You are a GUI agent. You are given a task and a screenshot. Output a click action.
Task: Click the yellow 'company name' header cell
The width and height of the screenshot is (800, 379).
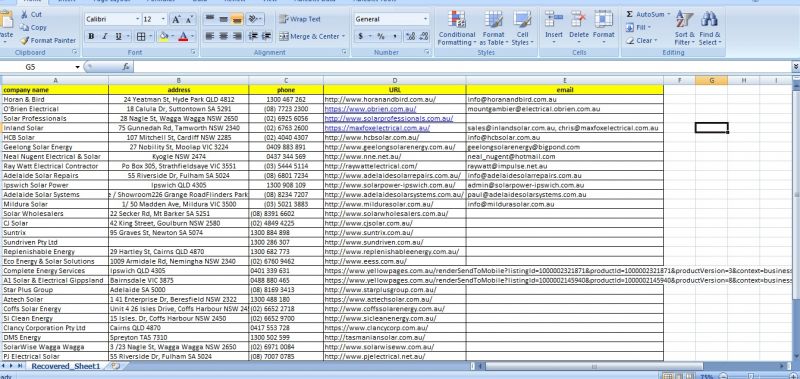(55, 90)
